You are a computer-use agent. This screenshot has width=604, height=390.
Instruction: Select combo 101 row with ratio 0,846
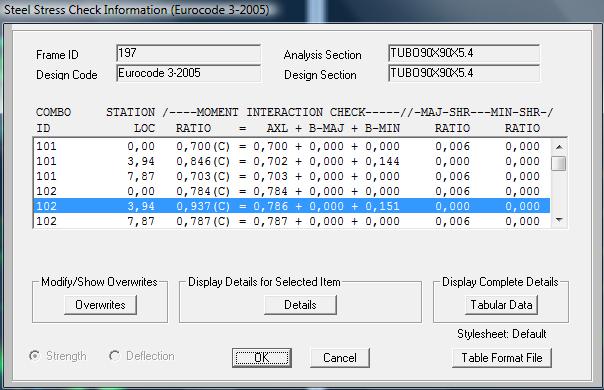pos(292,161)
